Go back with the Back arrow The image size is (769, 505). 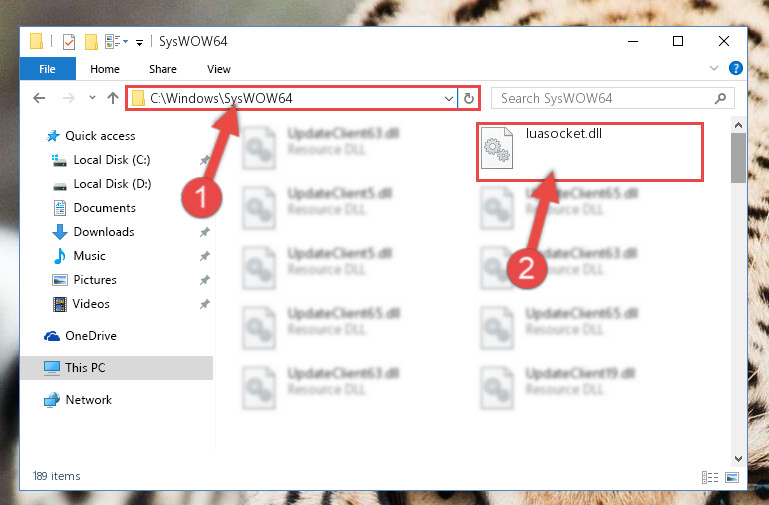[39, 98]
